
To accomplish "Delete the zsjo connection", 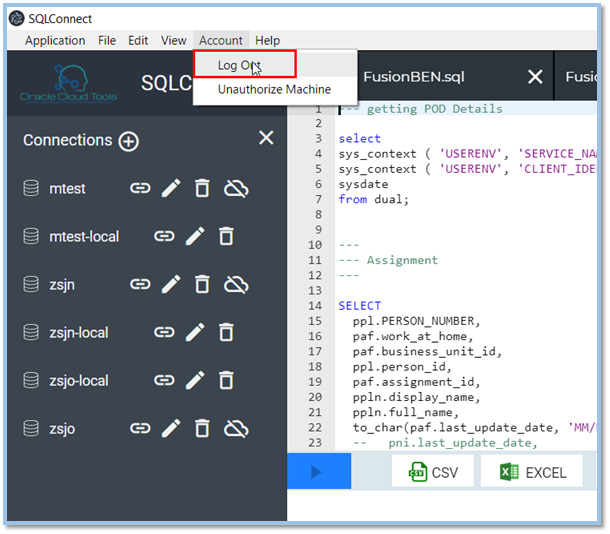I will point(202,429).
